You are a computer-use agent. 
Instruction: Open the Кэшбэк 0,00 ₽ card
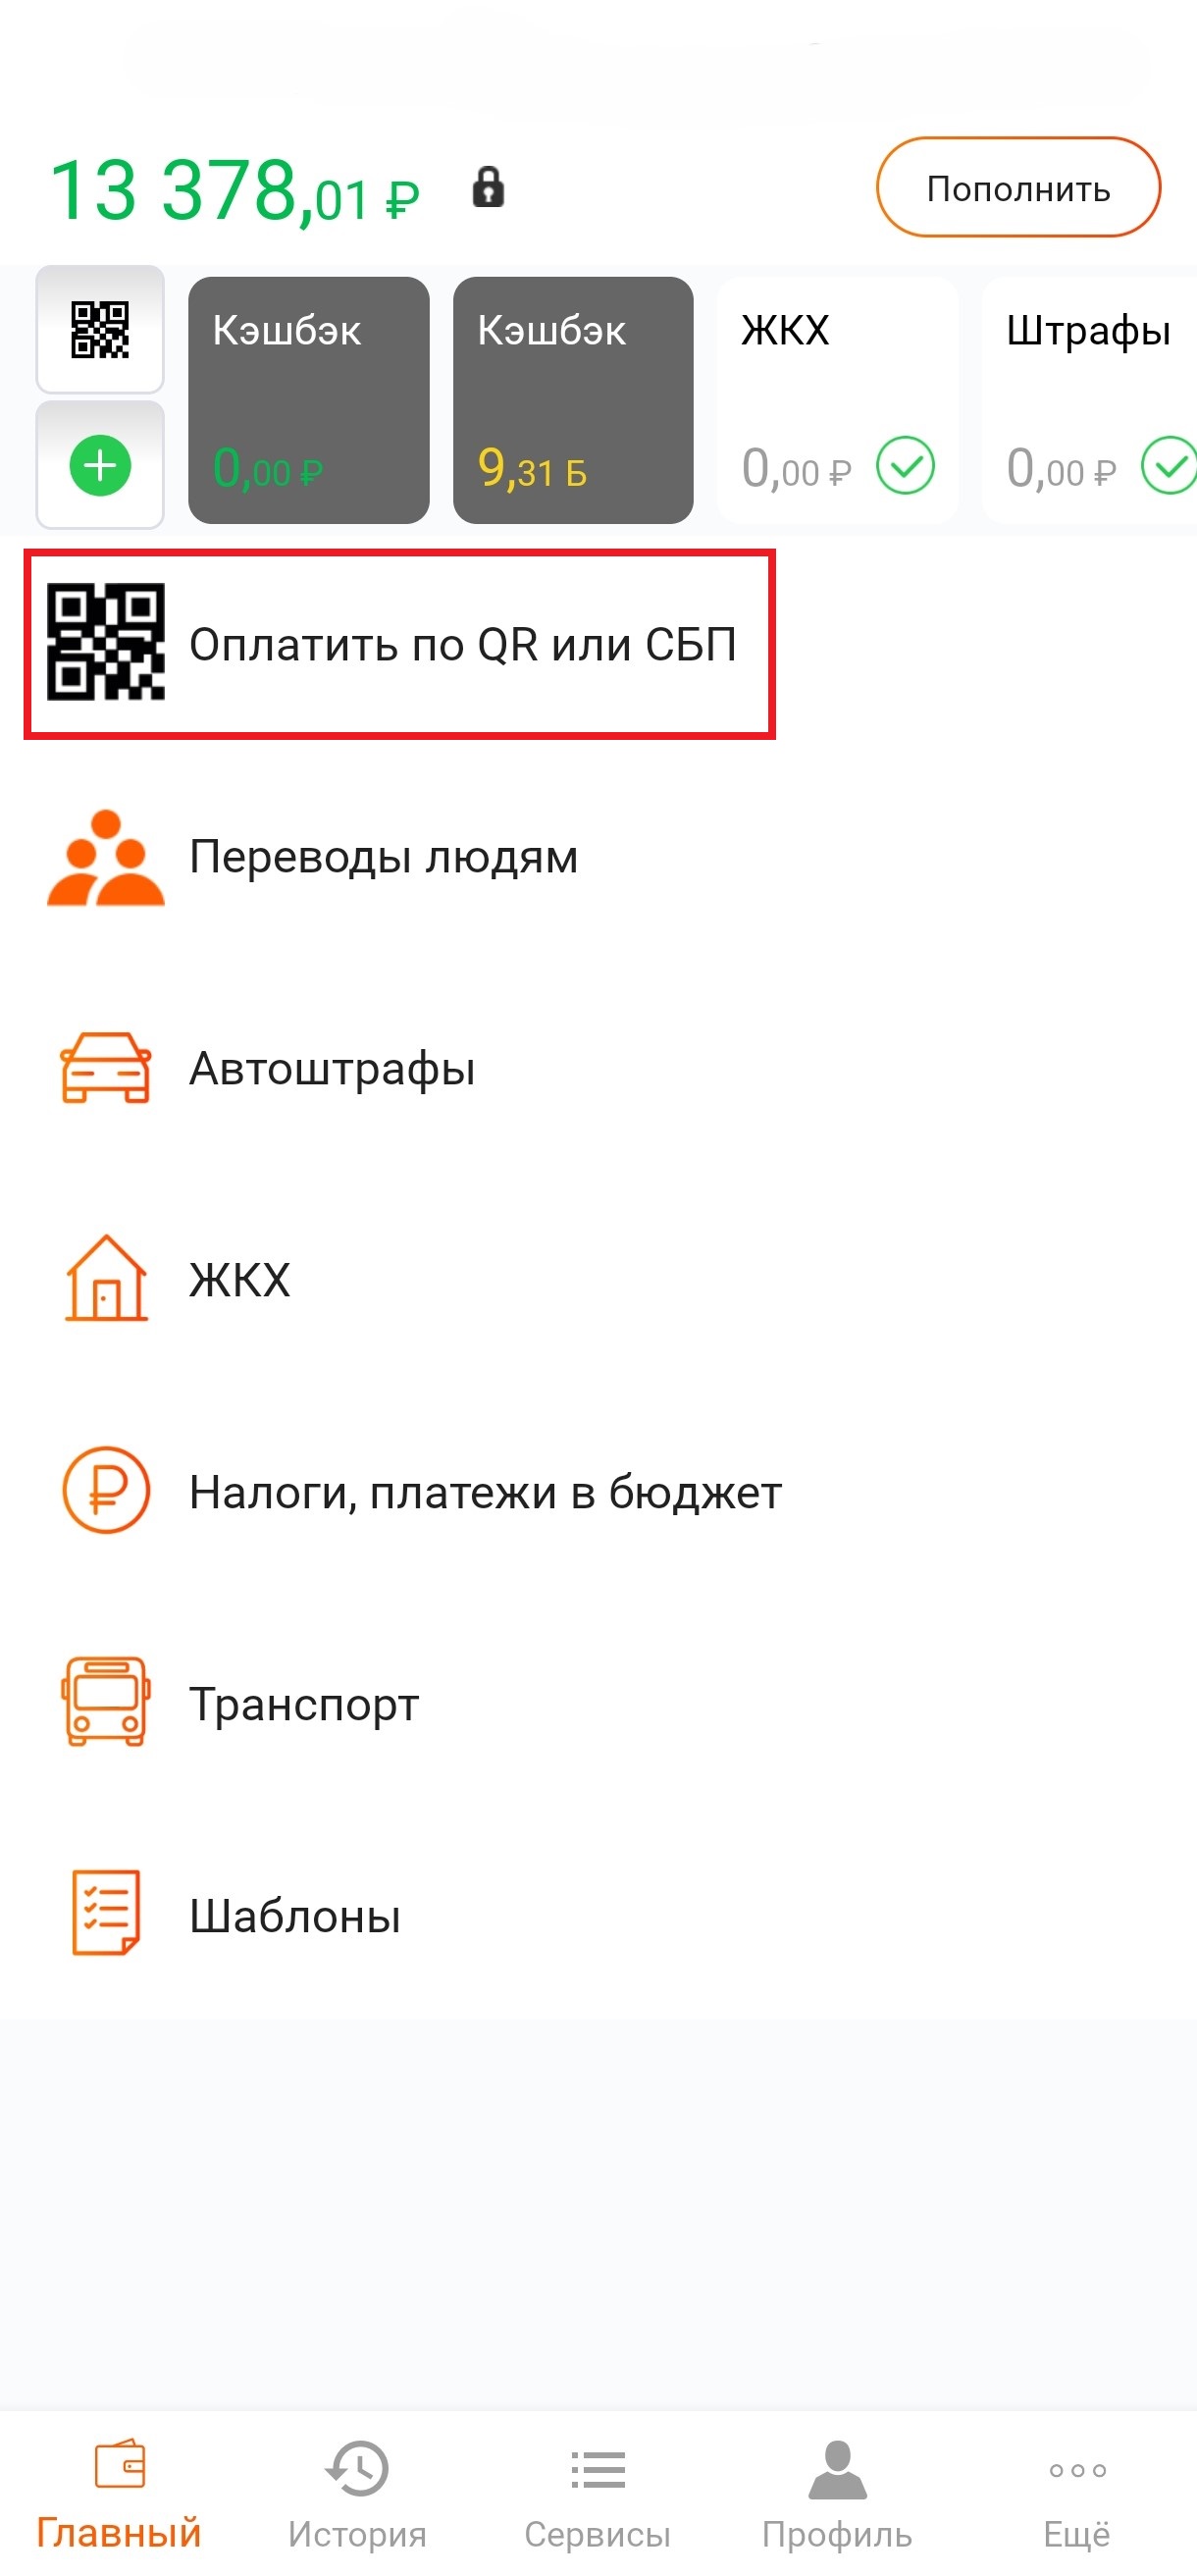pos(309,400)
